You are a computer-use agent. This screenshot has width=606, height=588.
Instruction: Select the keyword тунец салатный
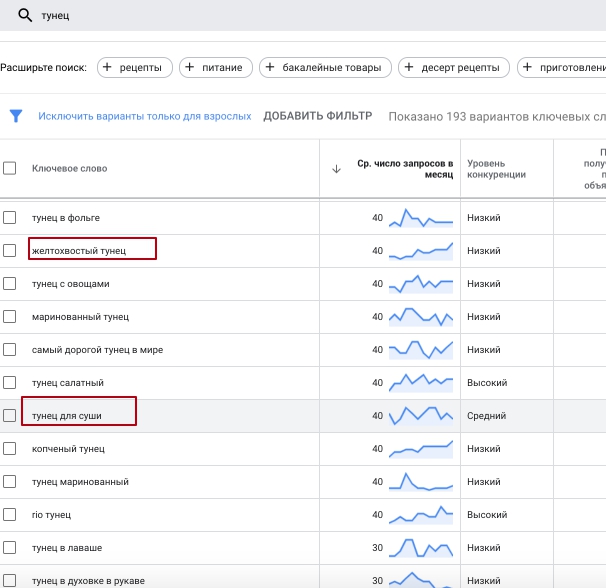[x=68, y=383]
